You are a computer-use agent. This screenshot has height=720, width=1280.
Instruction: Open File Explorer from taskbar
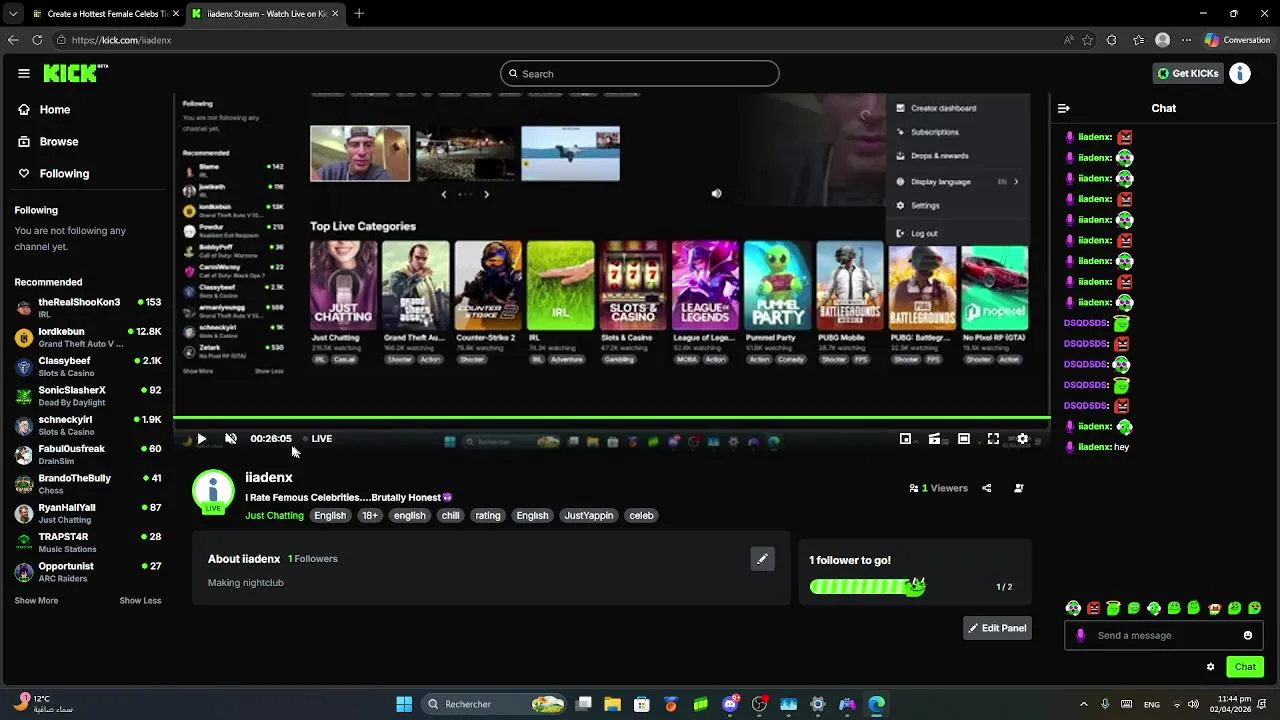[612, 704]
